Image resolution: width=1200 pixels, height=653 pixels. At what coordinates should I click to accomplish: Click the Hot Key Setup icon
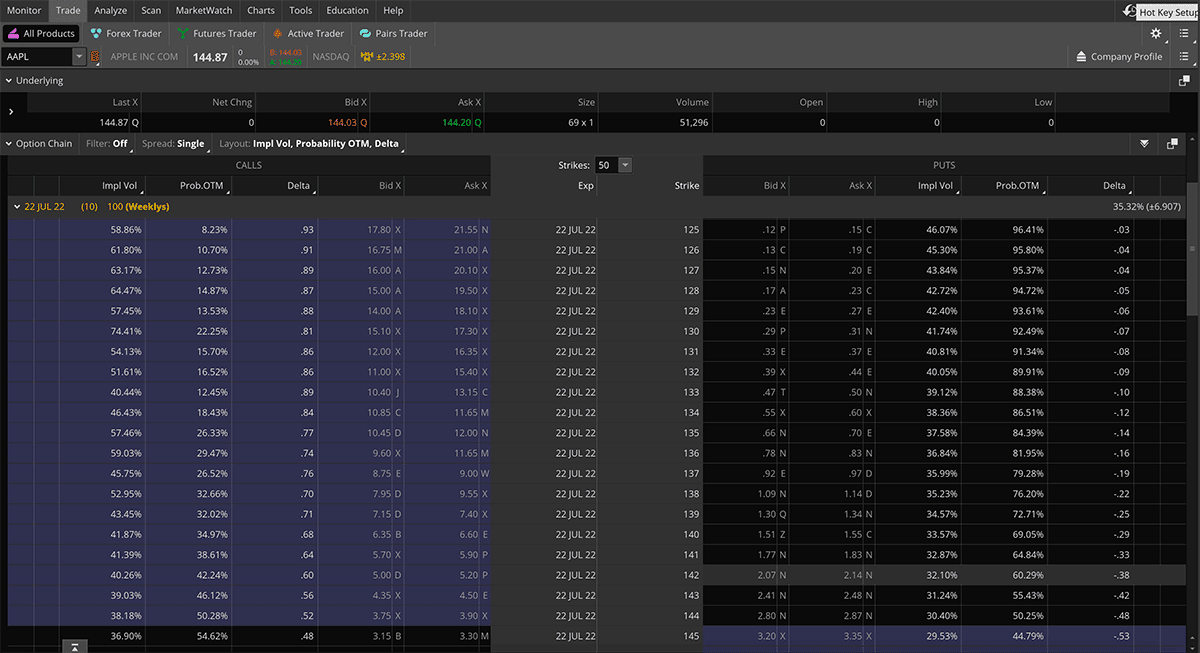pos(1127,11)
